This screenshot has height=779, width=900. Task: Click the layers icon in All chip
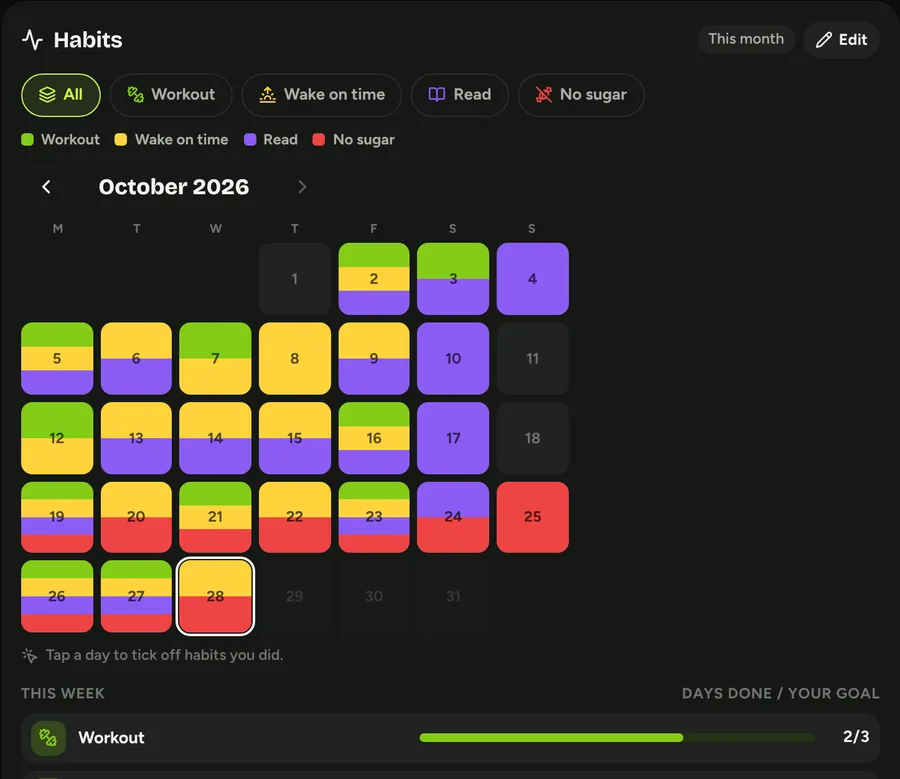point(47,95)
